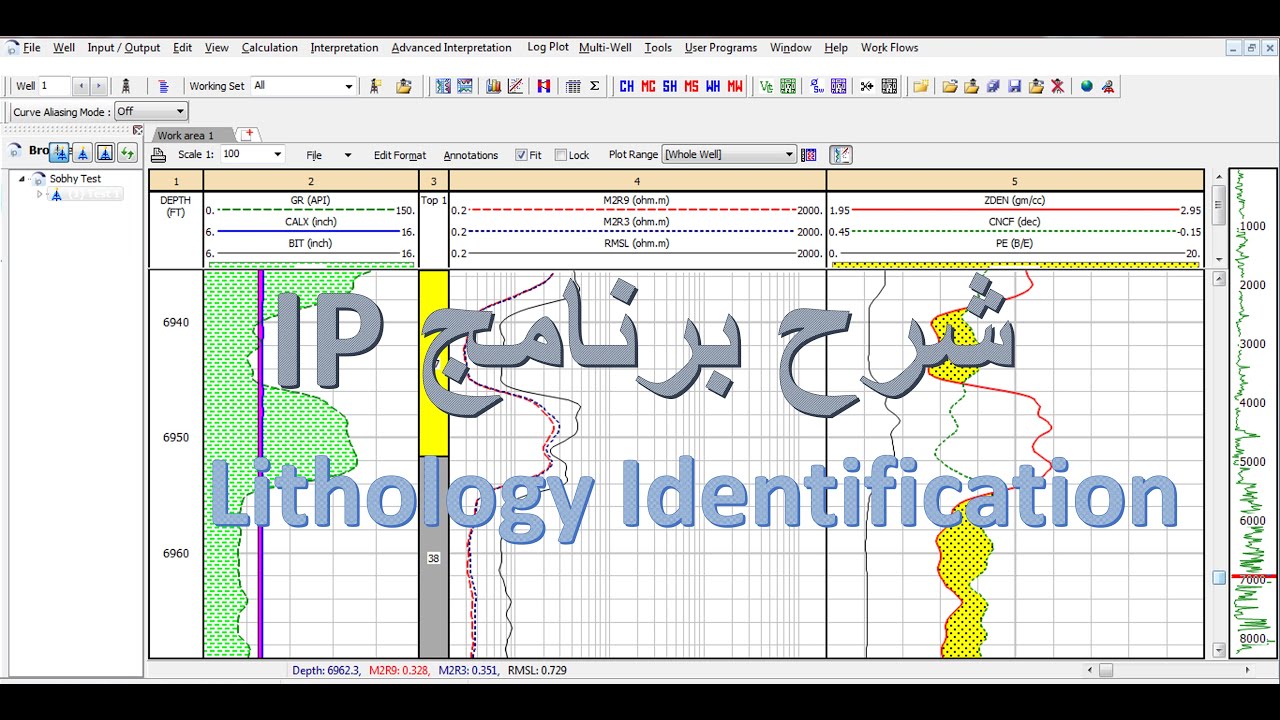Click the track 4 header number

pos(637,181)
